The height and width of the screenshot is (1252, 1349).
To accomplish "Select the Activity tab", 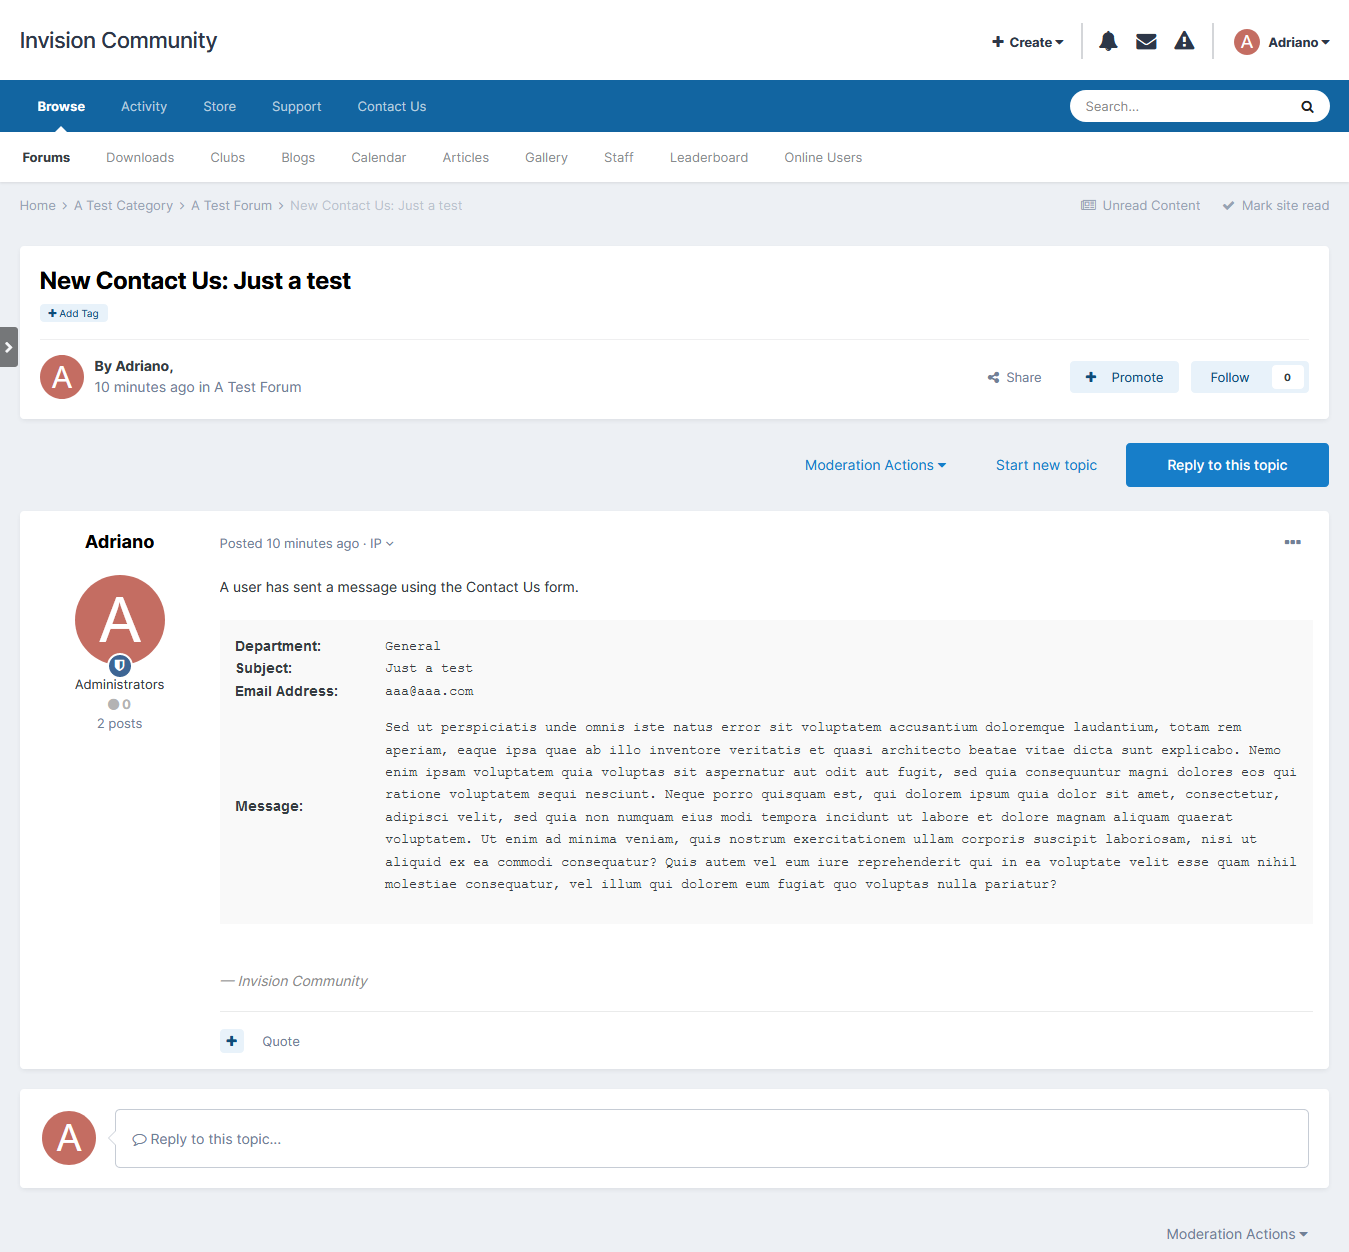I will click(144, 107).
